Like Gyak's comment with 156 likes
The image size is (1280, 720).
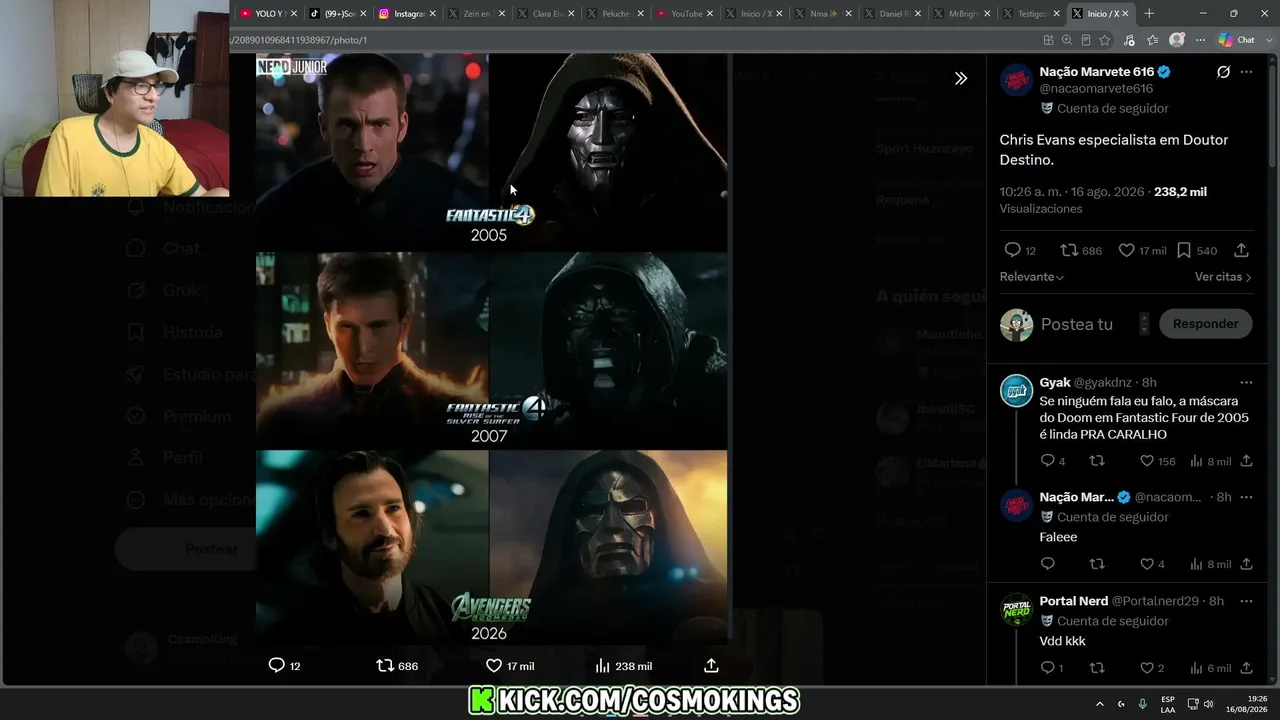coord(1147,461)
